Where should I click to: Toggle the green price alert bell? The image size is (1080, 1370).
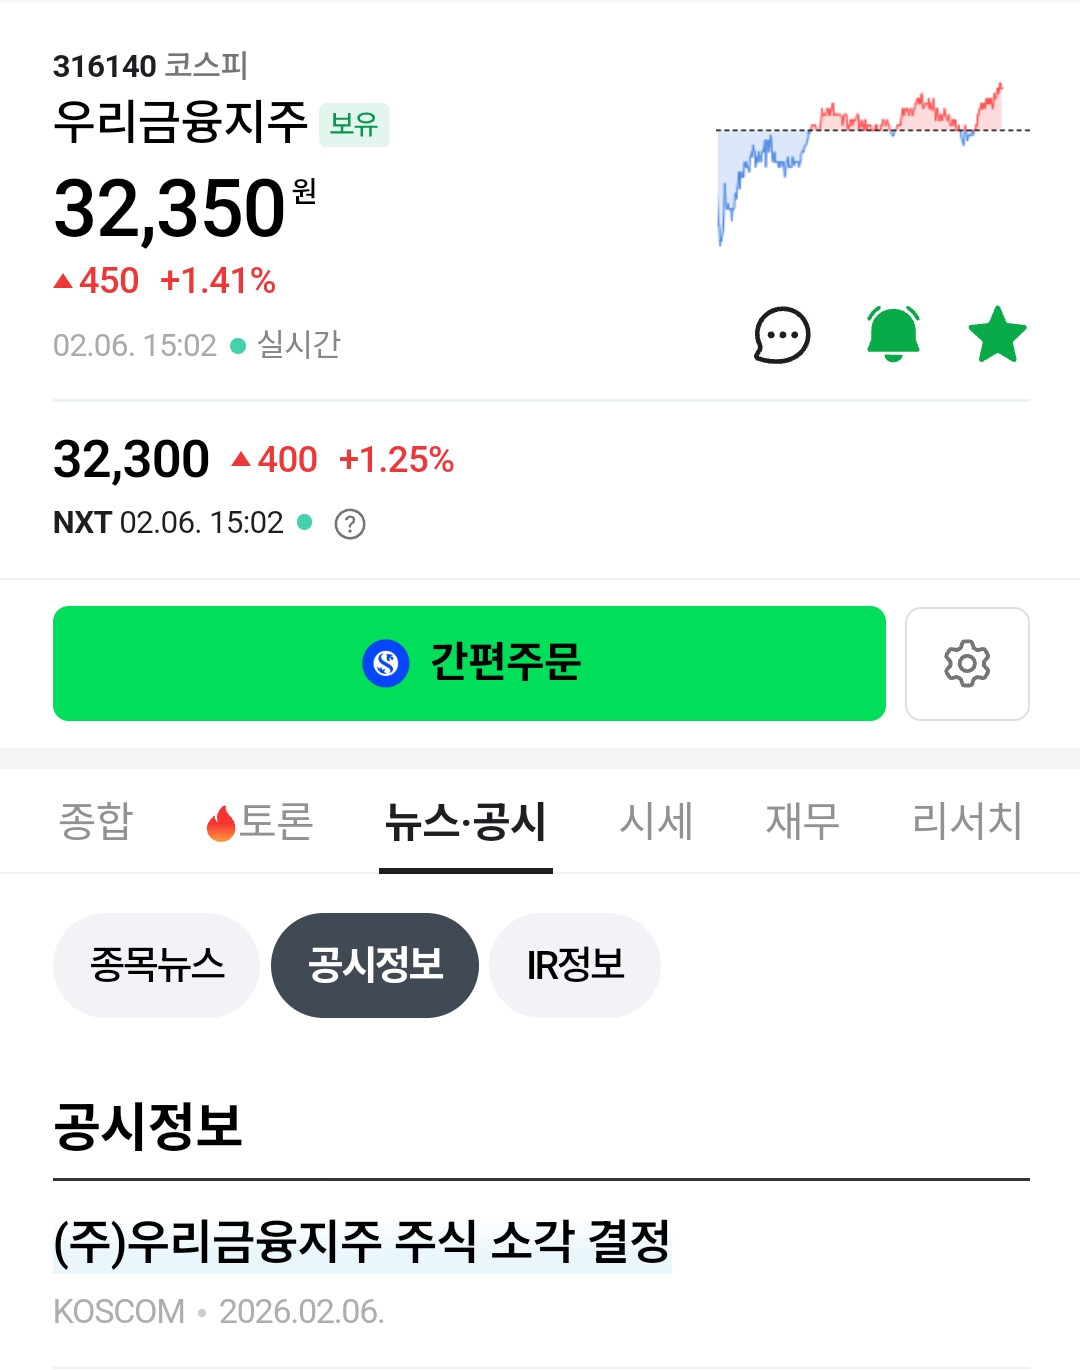(893, 334)
